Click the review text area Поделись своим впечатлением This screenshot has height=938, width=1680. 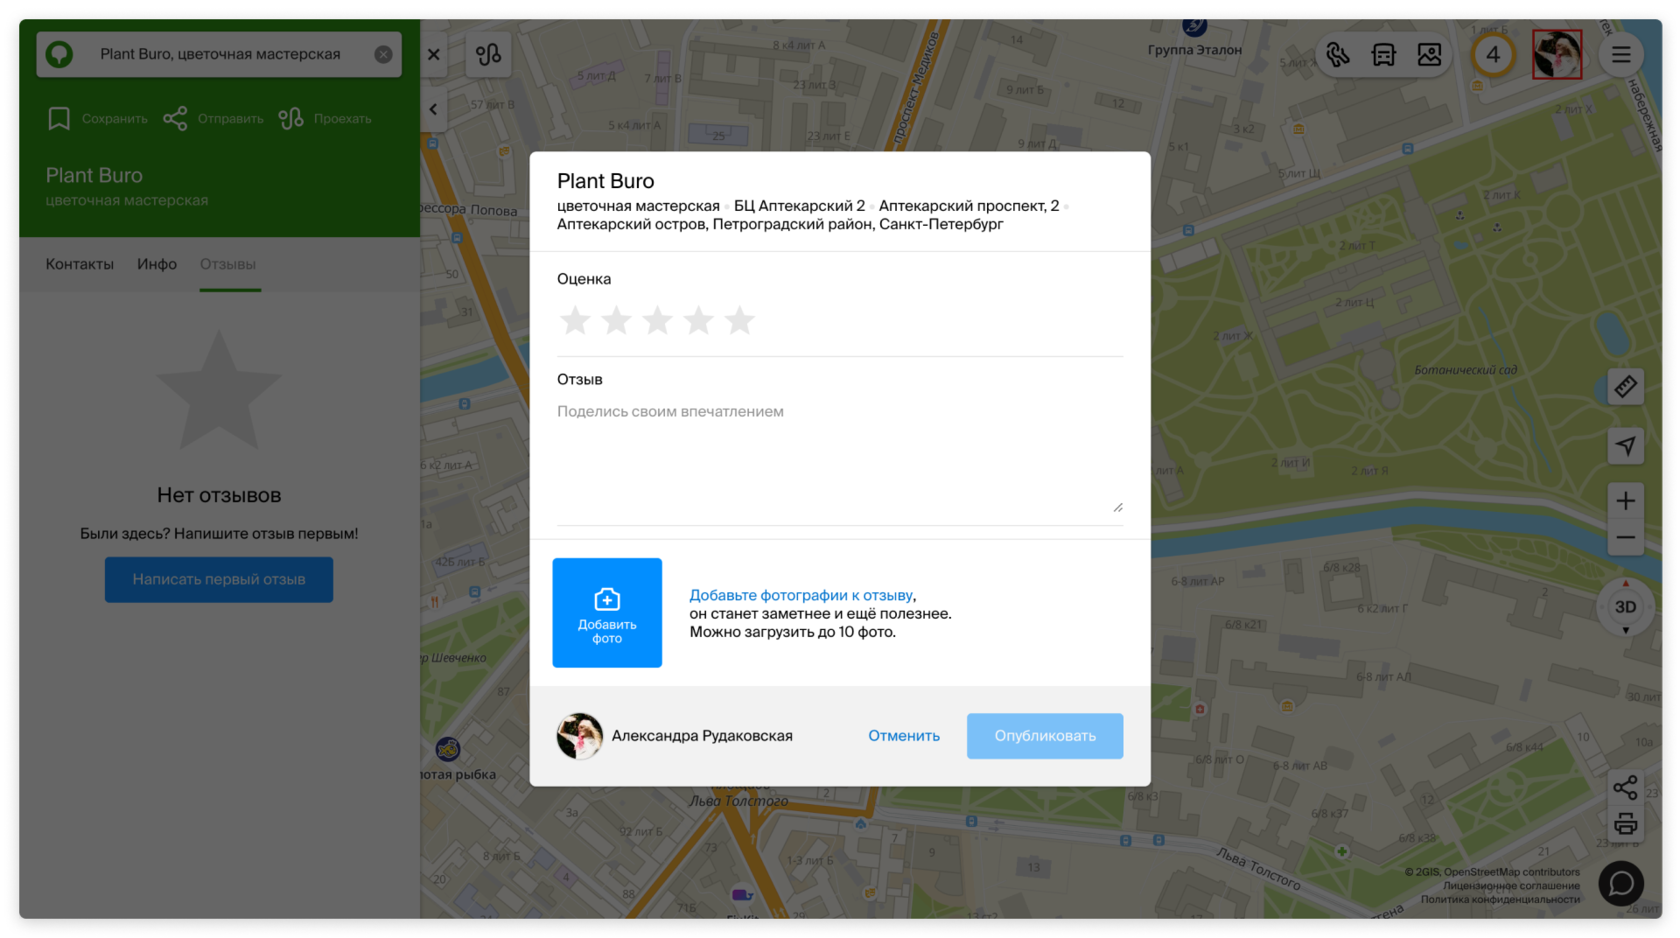click(x=840, y=458)
